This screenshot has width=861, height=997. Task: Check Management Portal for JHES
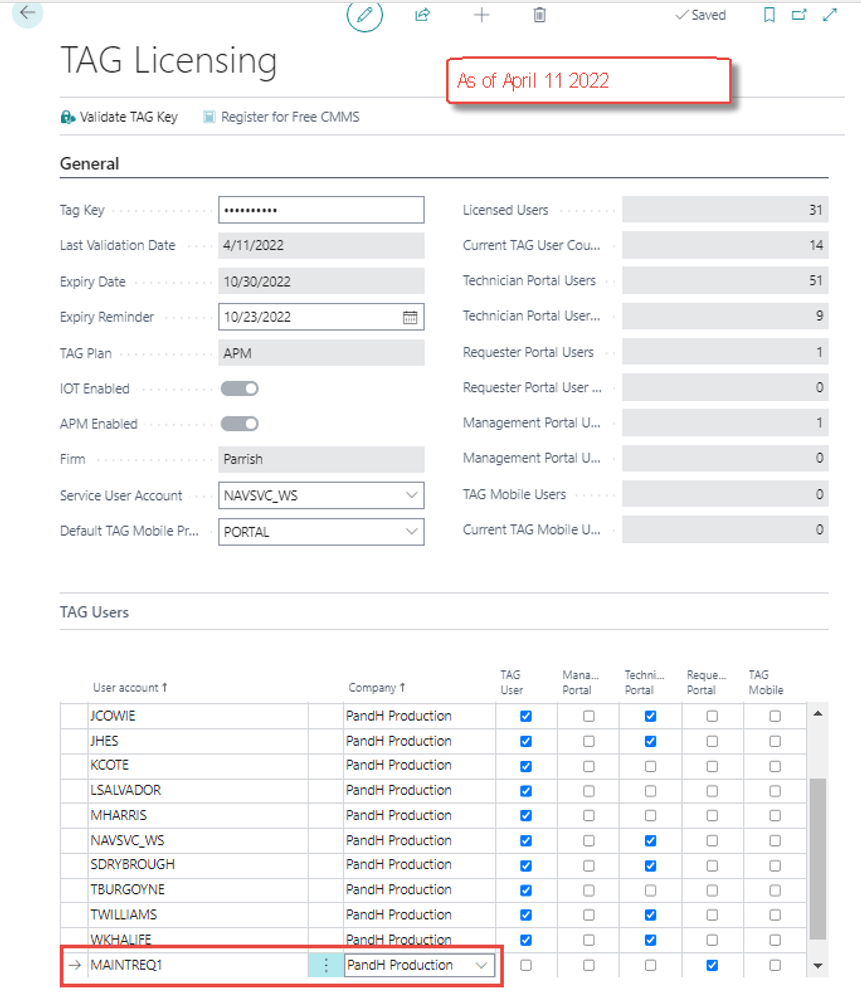point(589,741)
